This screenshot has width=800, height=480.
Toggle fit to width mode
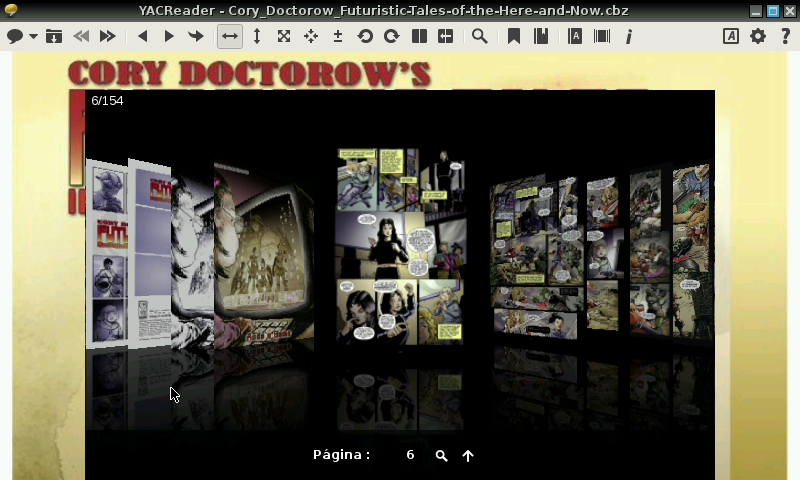(230, 36)
